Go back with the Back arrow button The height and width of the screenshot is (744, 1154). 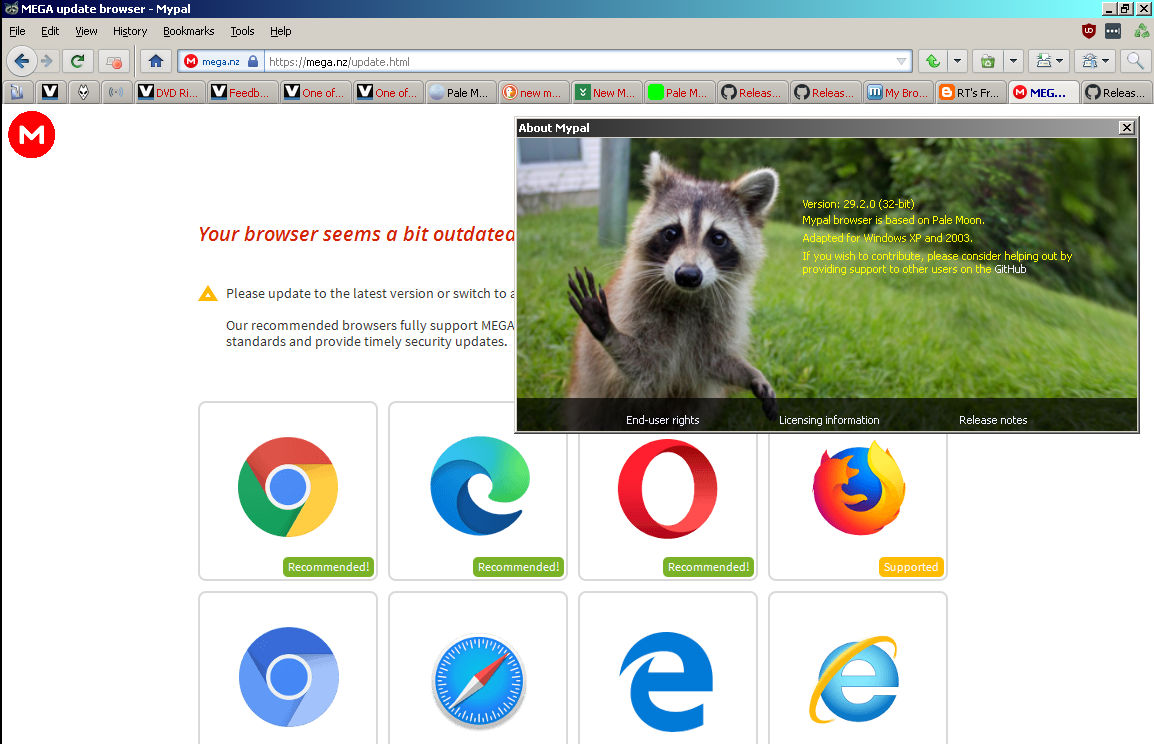[x=21, y=61]
